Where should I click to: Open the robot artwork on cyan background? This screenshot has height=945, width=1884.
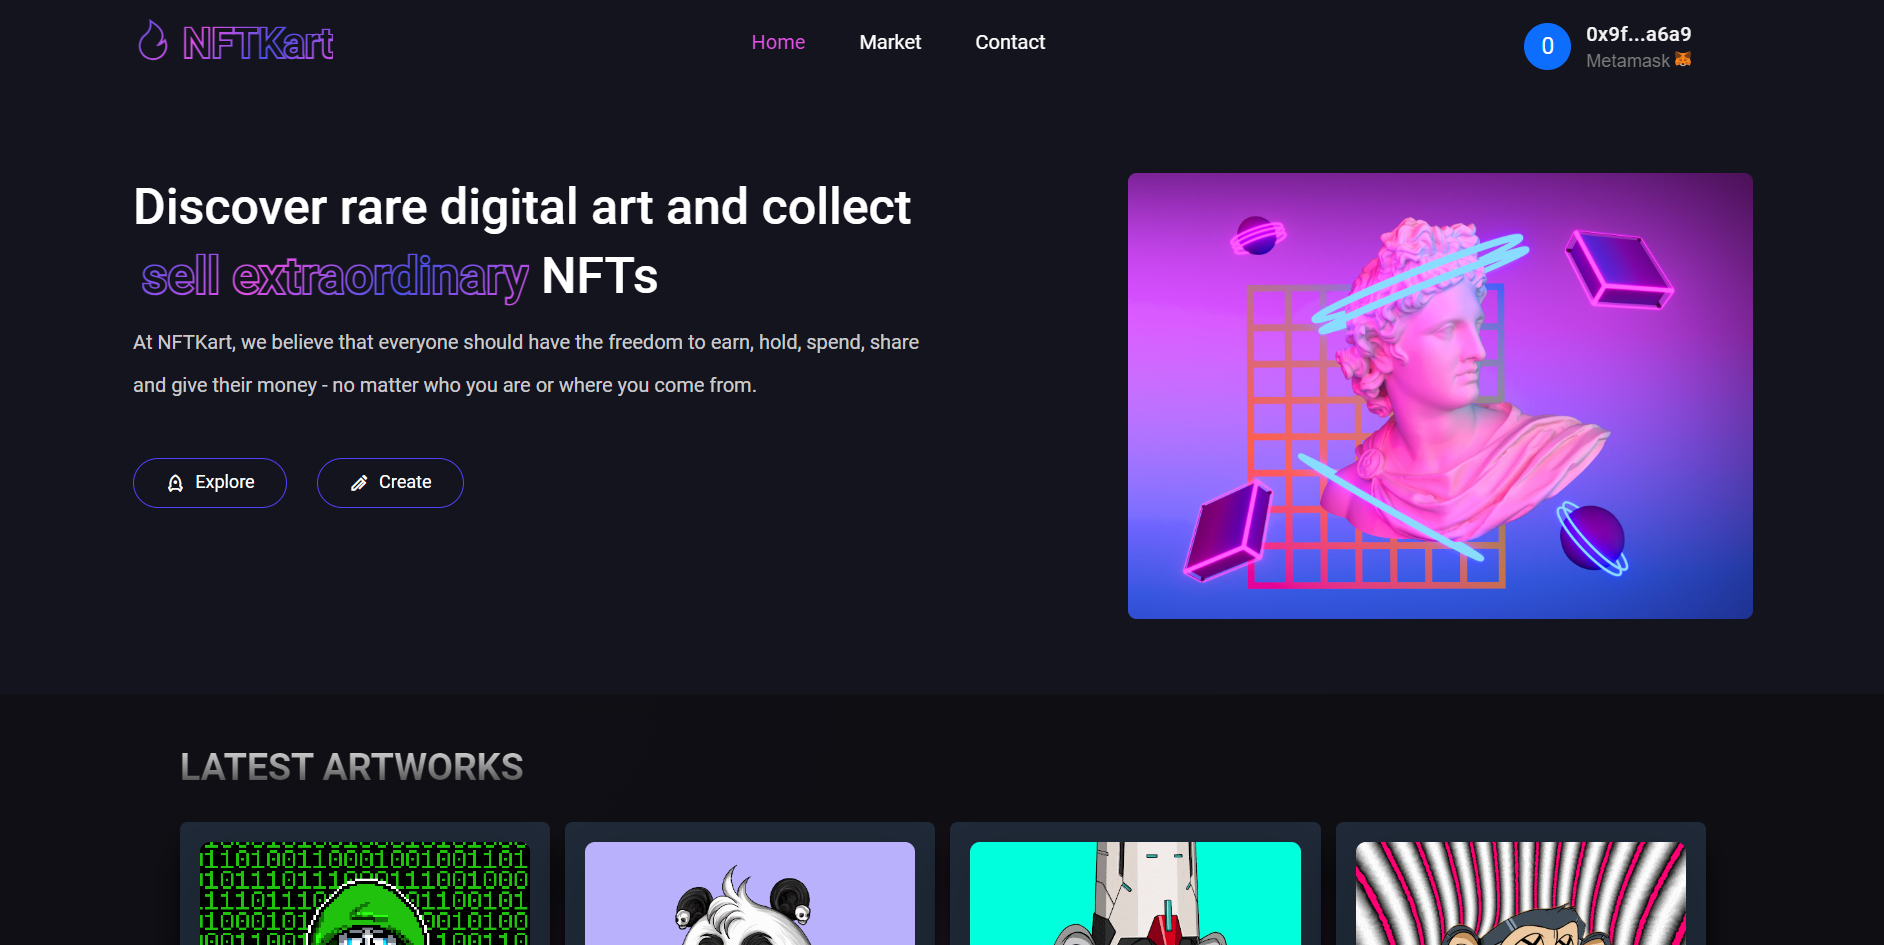click(x=1135, y=893)
